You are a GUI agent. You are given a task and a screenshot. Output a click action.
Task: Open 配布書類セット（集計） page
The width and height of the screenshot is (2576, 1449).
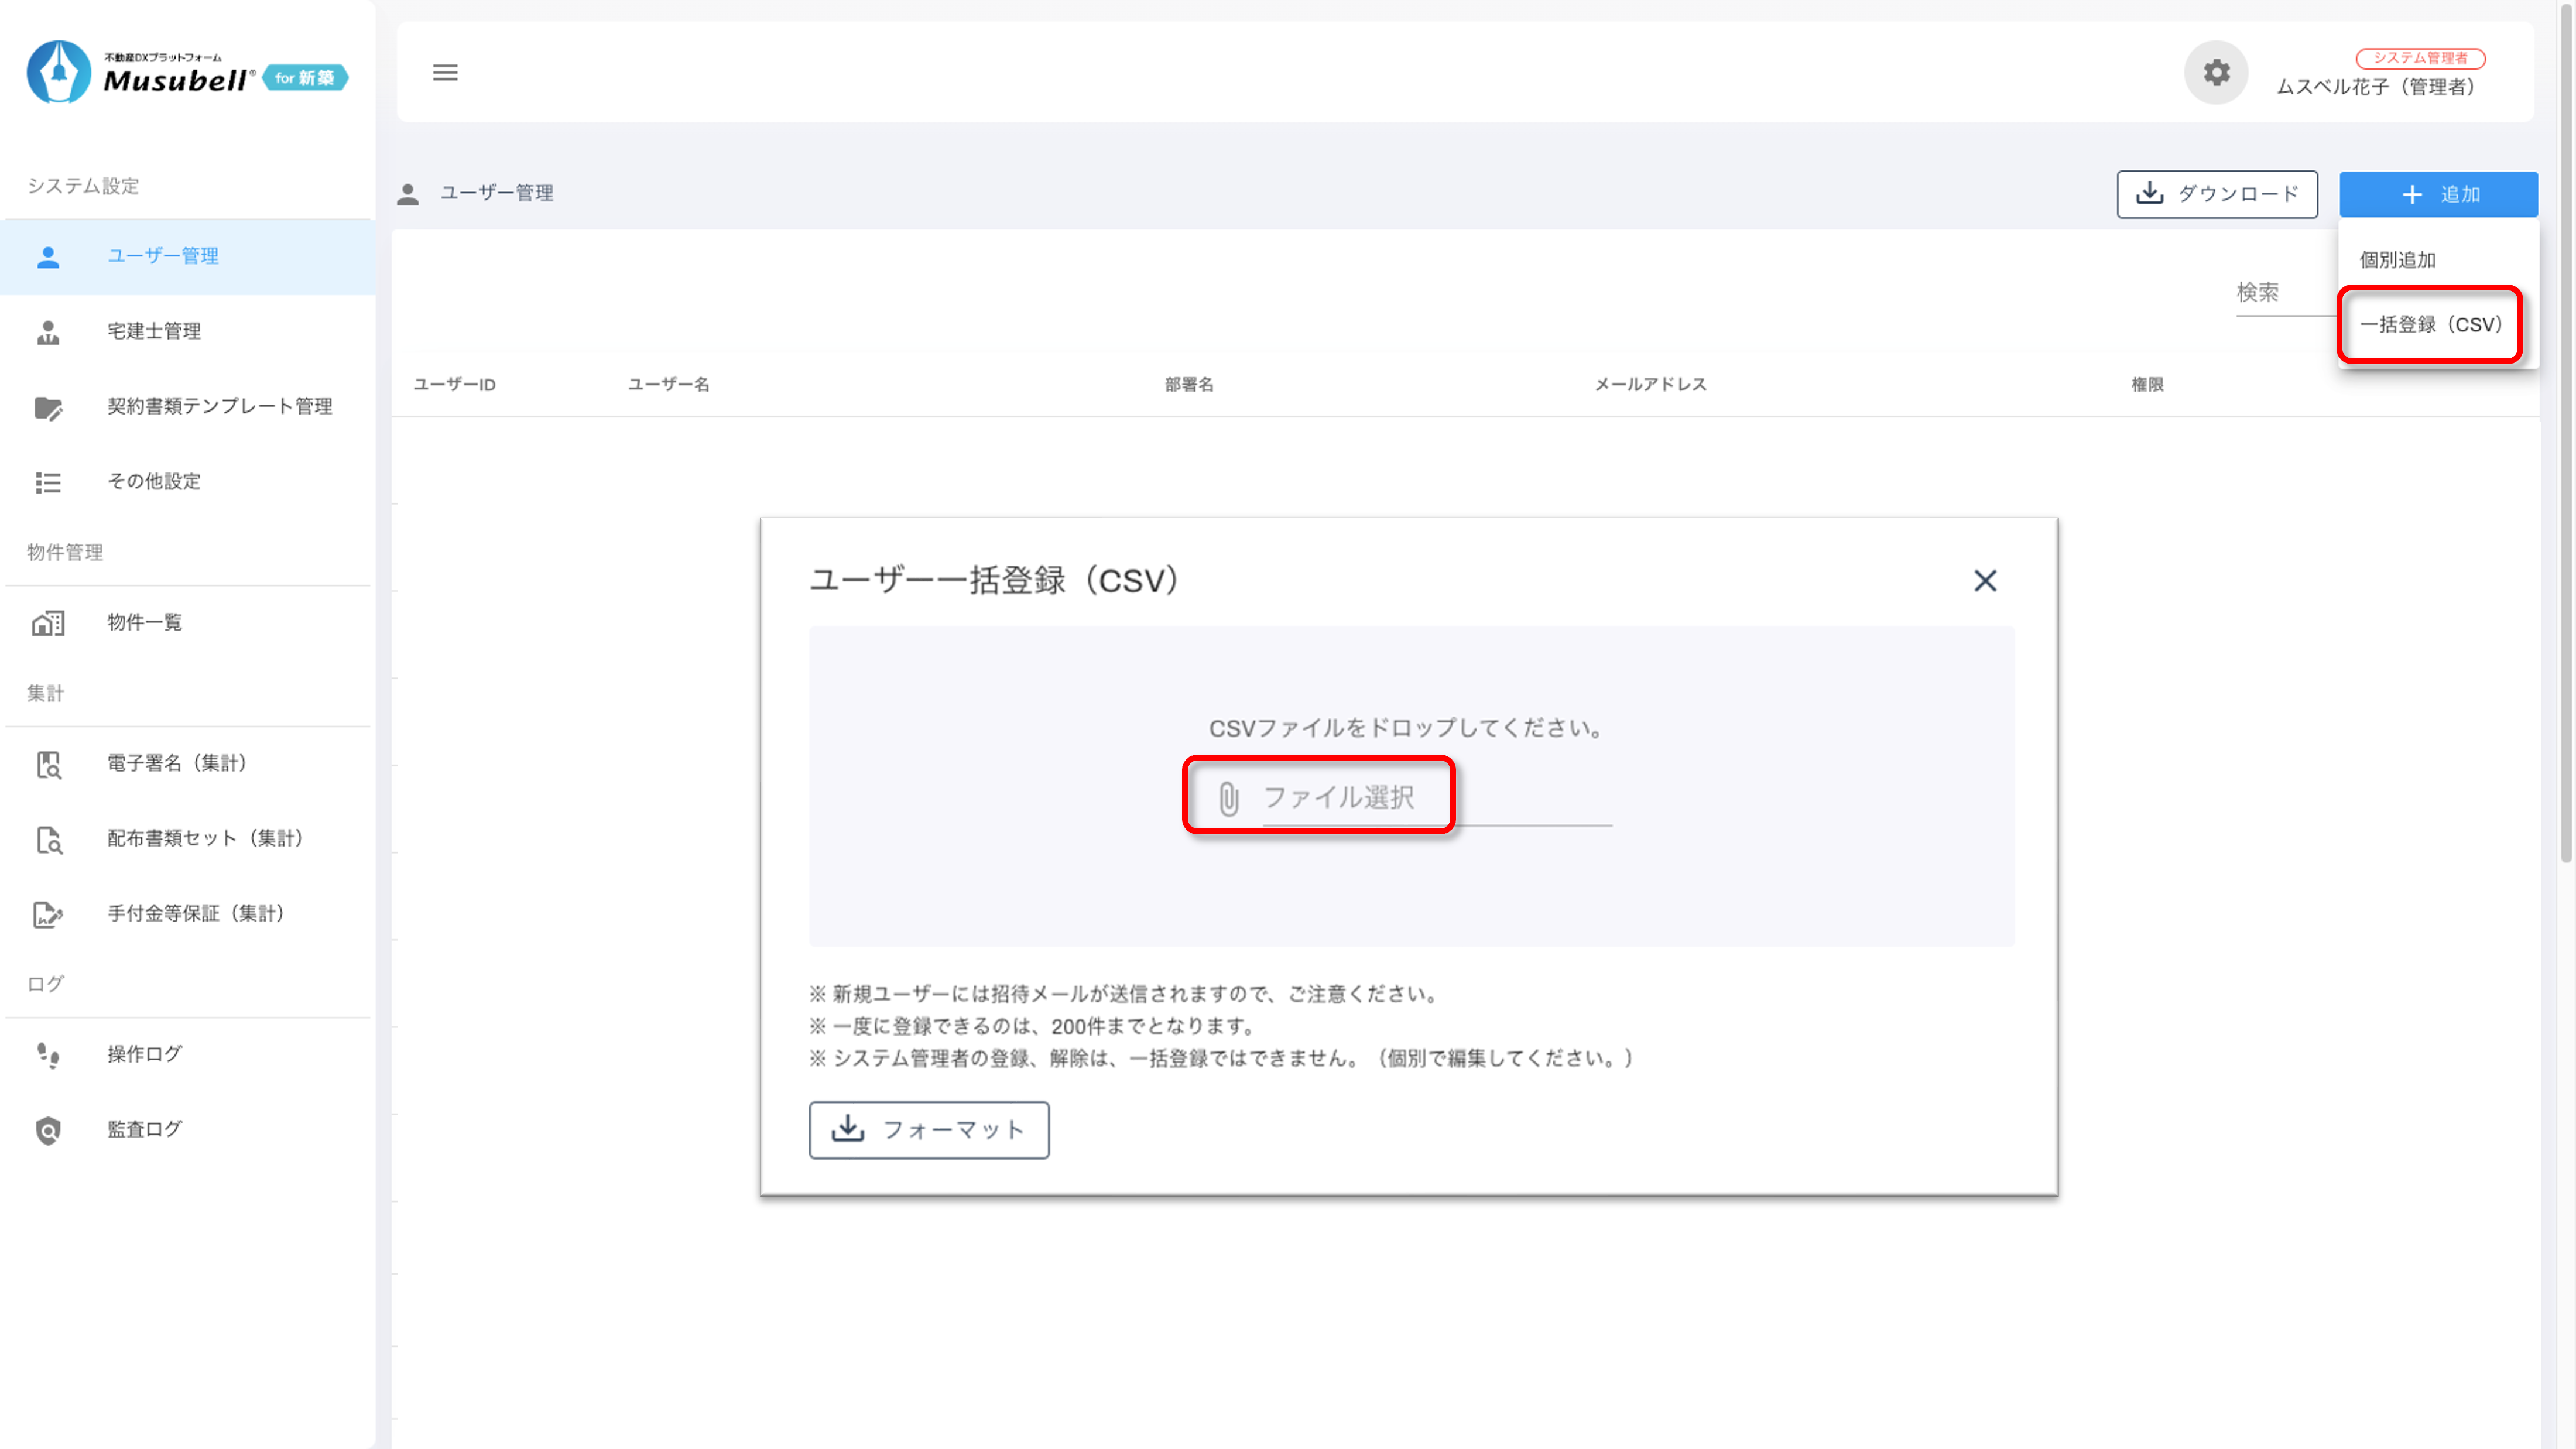[x=205, y=838]
